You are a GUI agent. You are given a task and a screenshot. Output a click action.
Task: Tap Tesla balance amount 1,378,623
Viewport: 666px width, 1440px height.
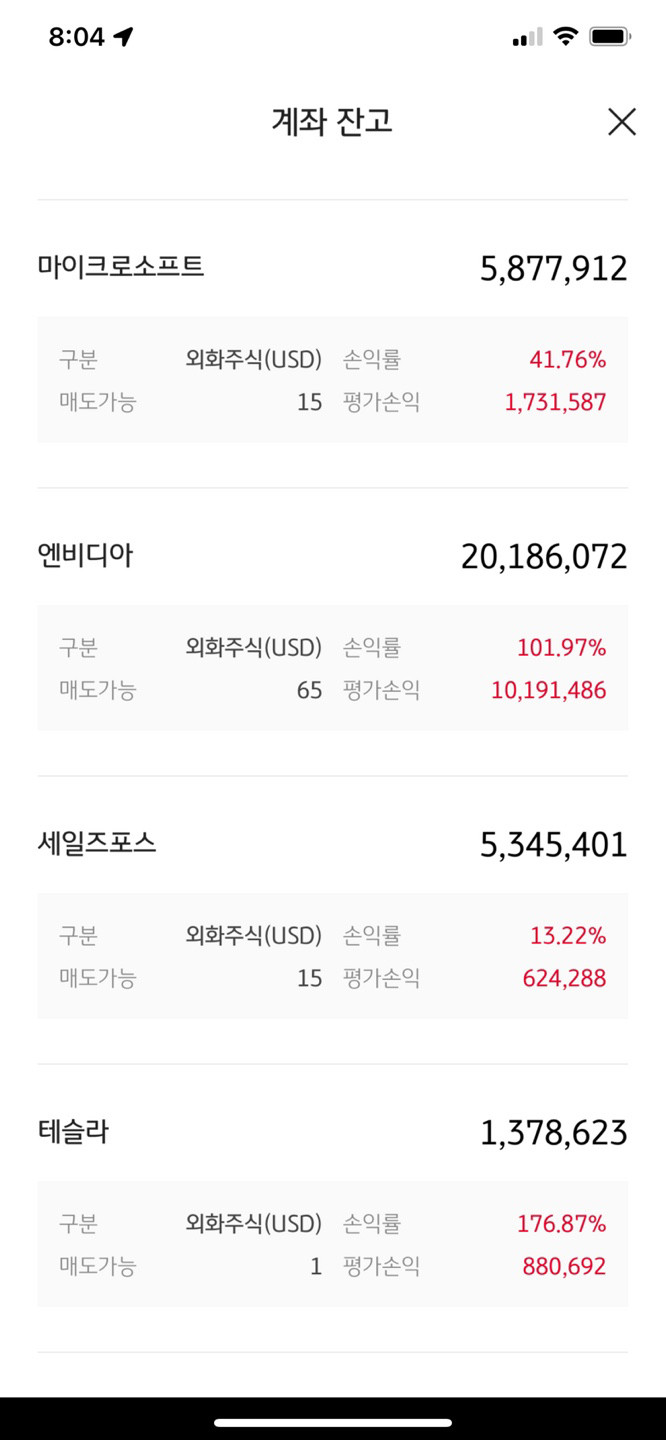click(x=554, y=1132)
